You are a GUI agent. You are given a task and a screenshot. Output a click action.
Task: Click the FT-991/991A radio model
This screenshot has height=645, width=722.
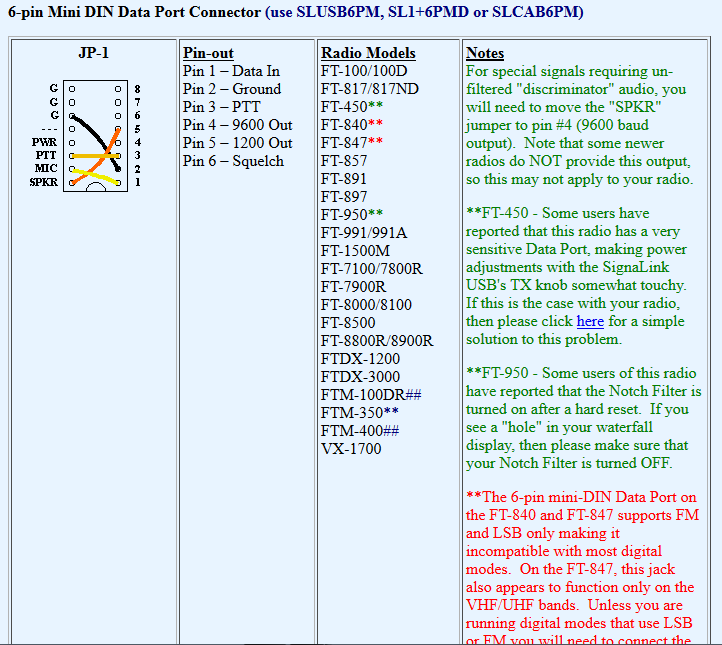(364, 233)
